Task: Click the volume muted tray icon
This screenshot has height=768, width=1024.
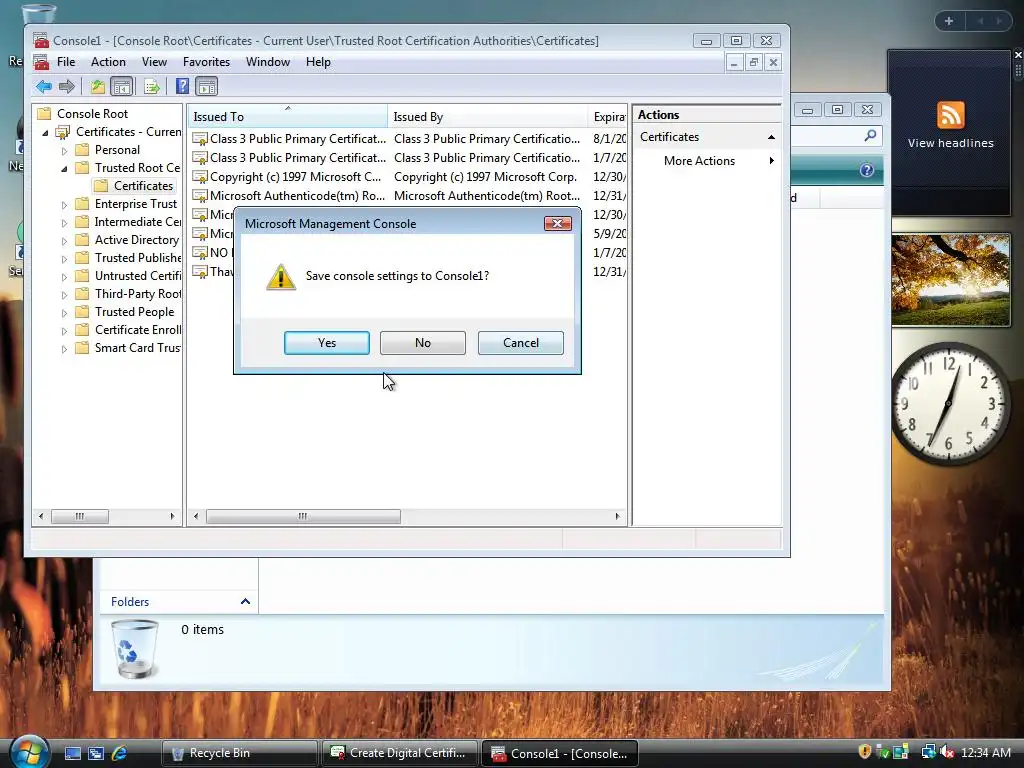Action: coord(948,753)
